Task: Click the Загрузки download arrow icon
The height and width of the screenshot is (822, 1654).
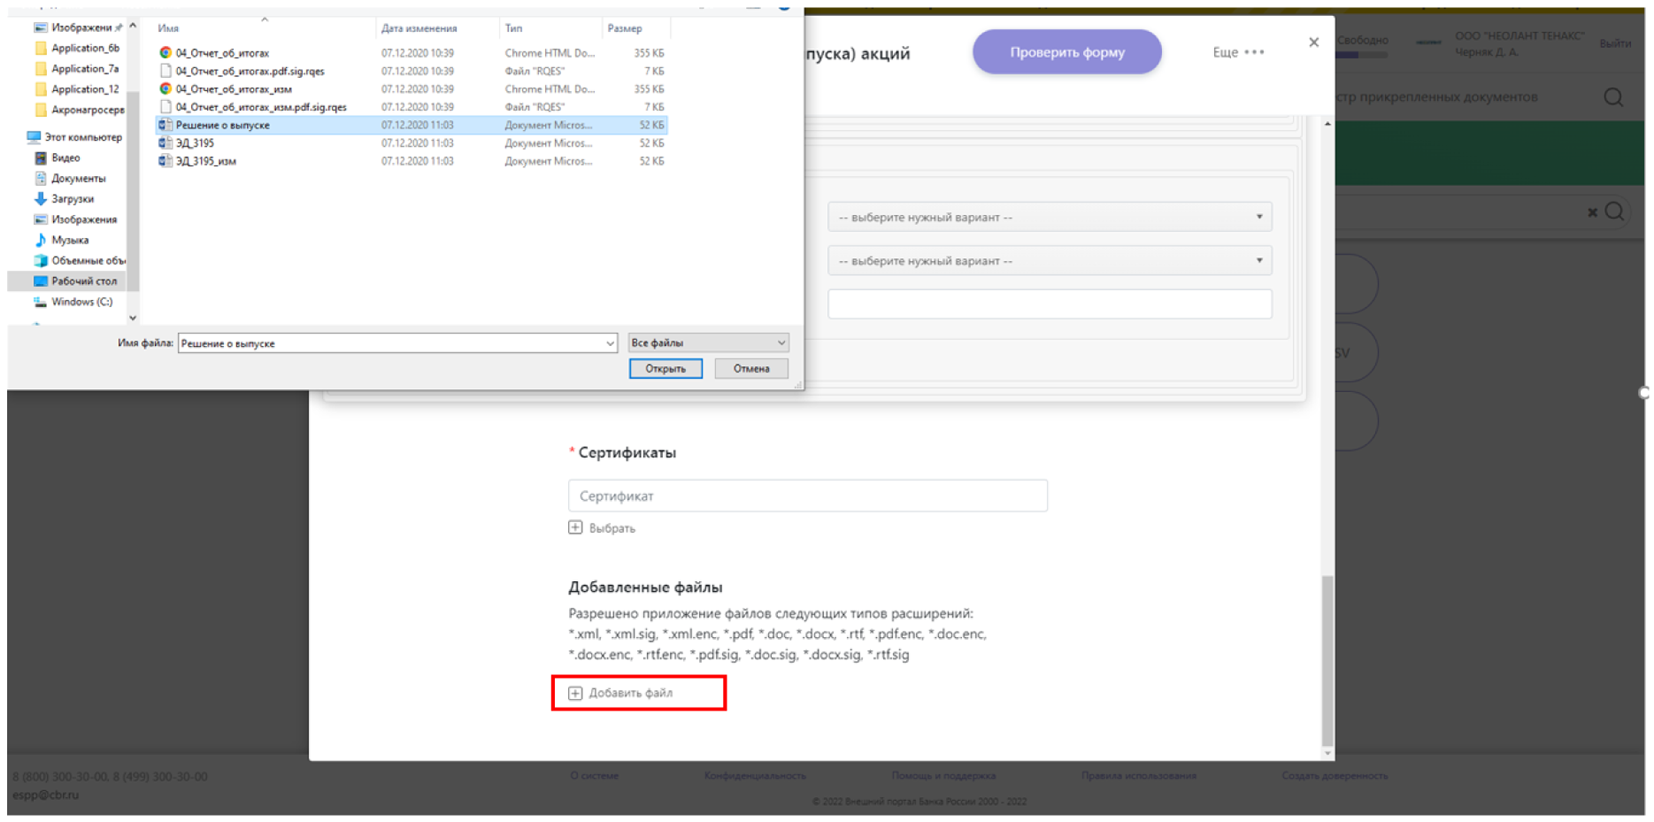Action: [x=40, y=199]
